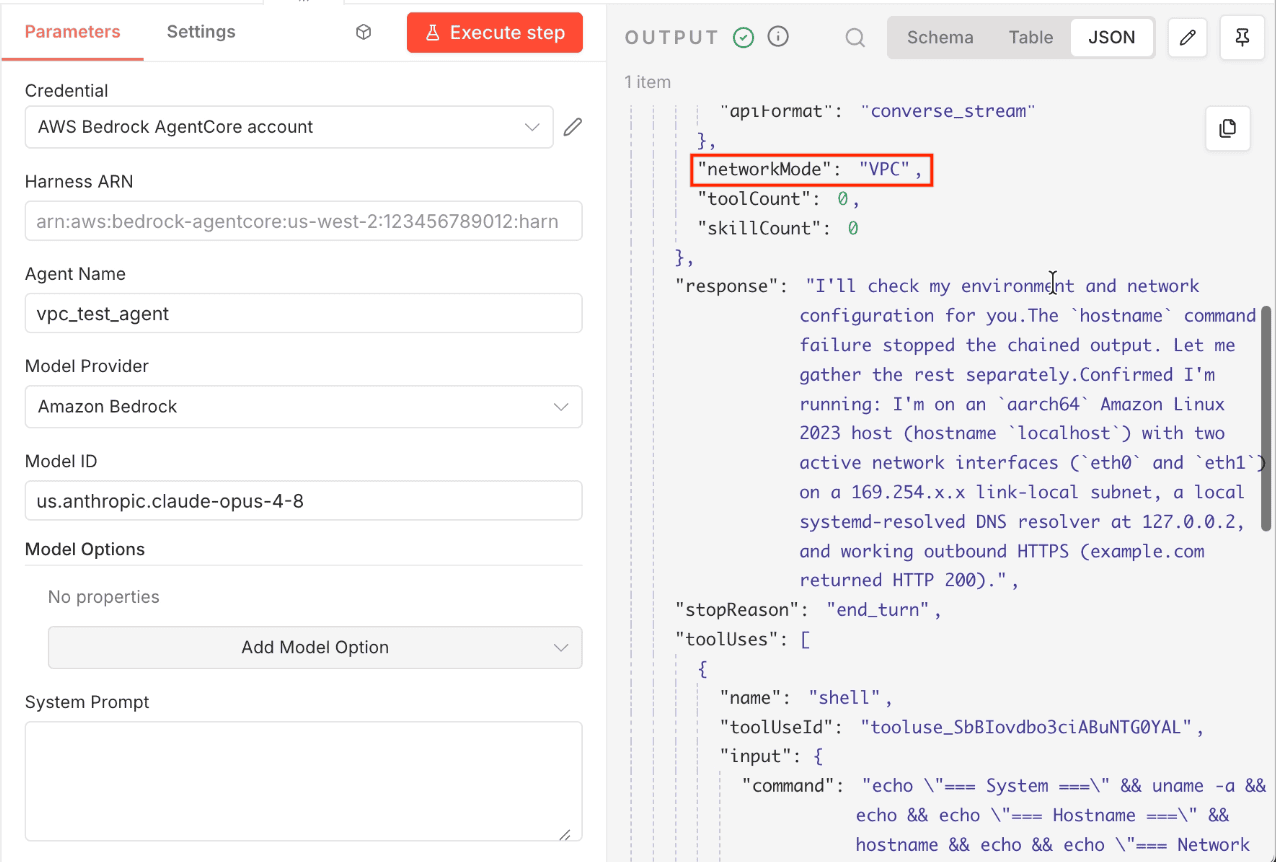Click the green output success checkmark
Image resolution: width=1276 pixels, height=862 pixels.
[743, 38]
